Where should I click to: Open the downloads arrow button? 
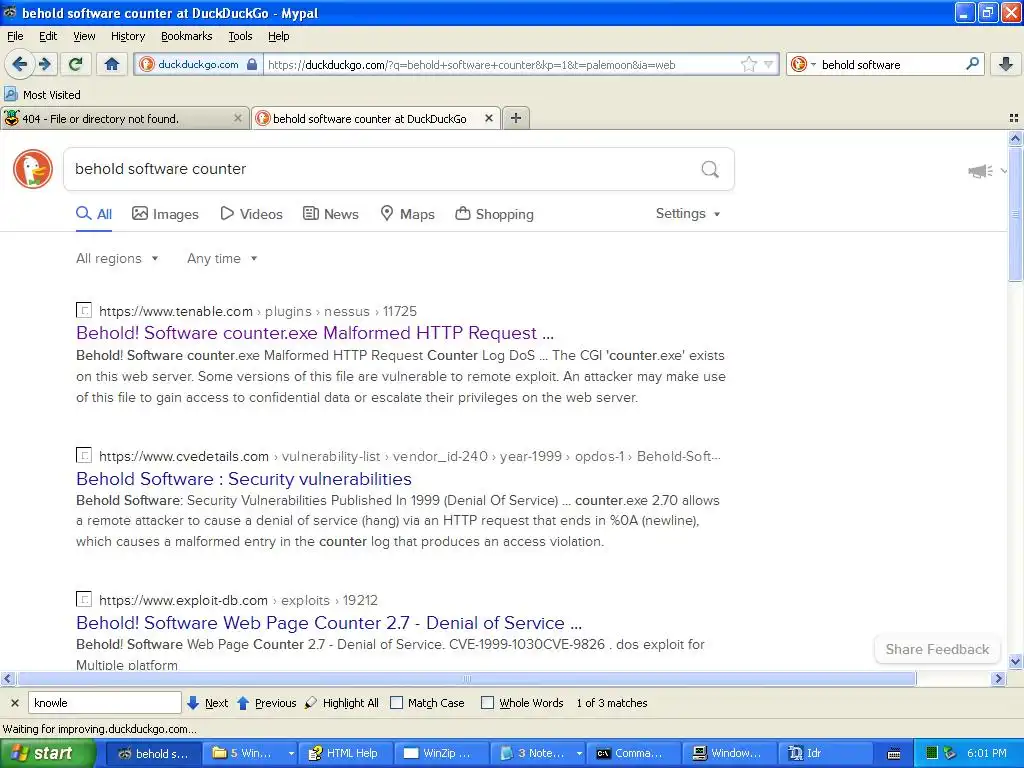click(1006, 64)
